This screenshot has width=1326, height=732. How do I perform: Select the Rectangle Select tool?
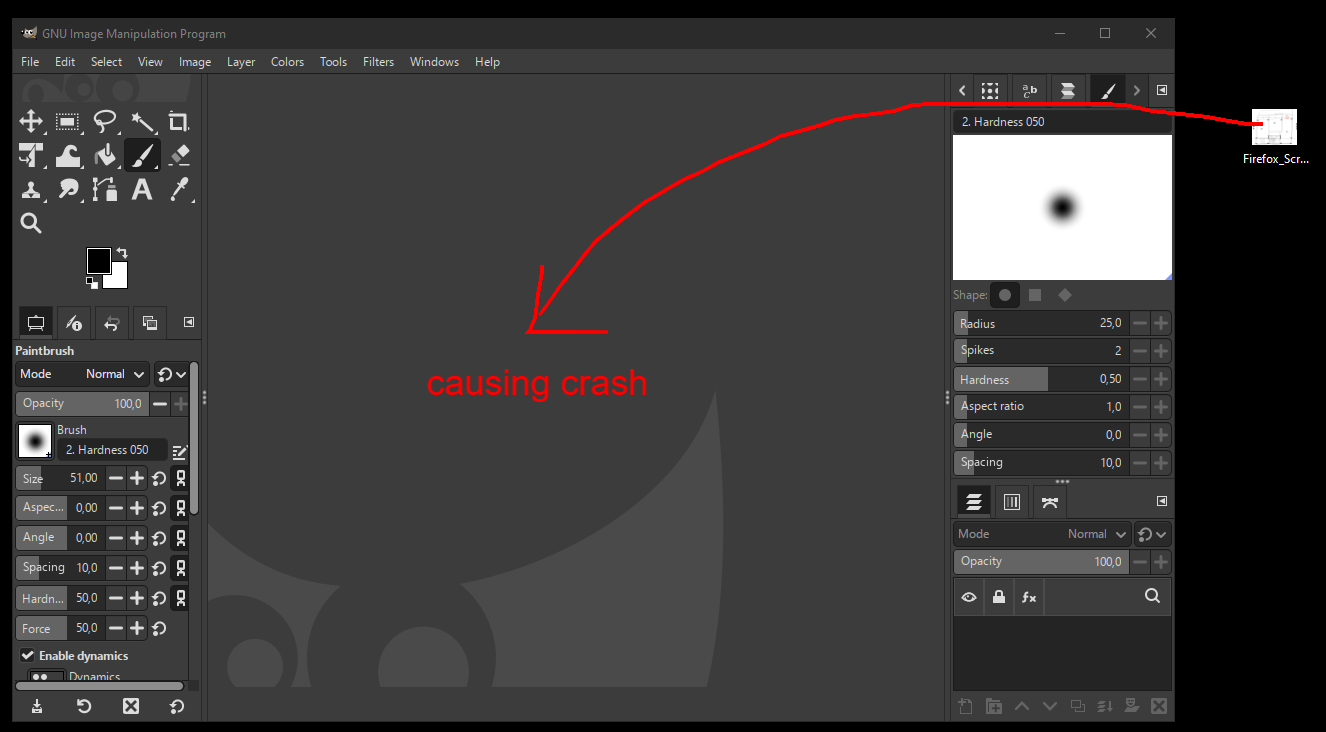[68, 122]
